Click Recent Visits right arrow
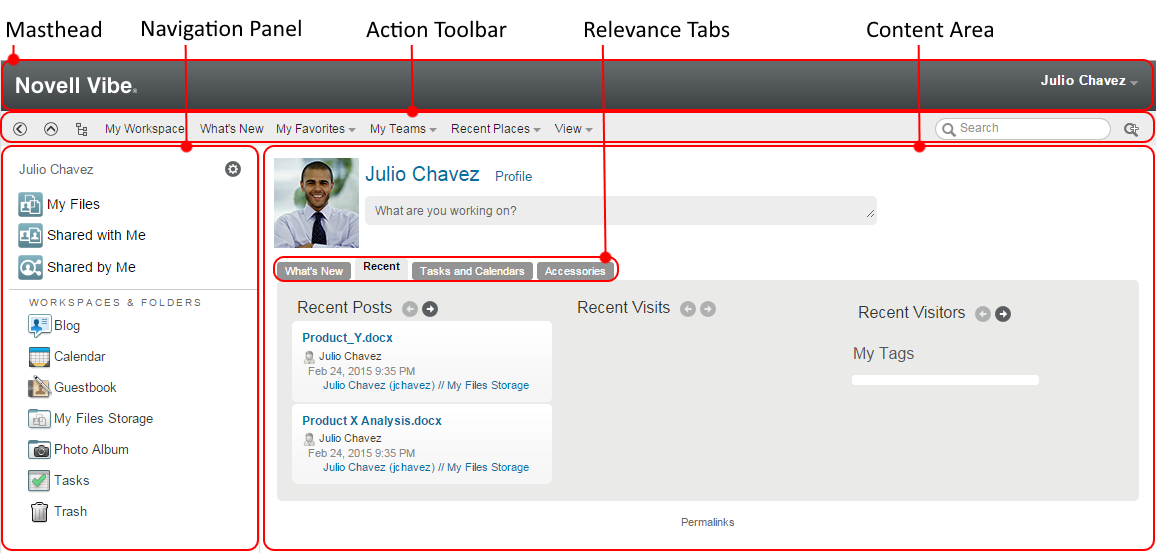1156x553 pixels. 708,309
